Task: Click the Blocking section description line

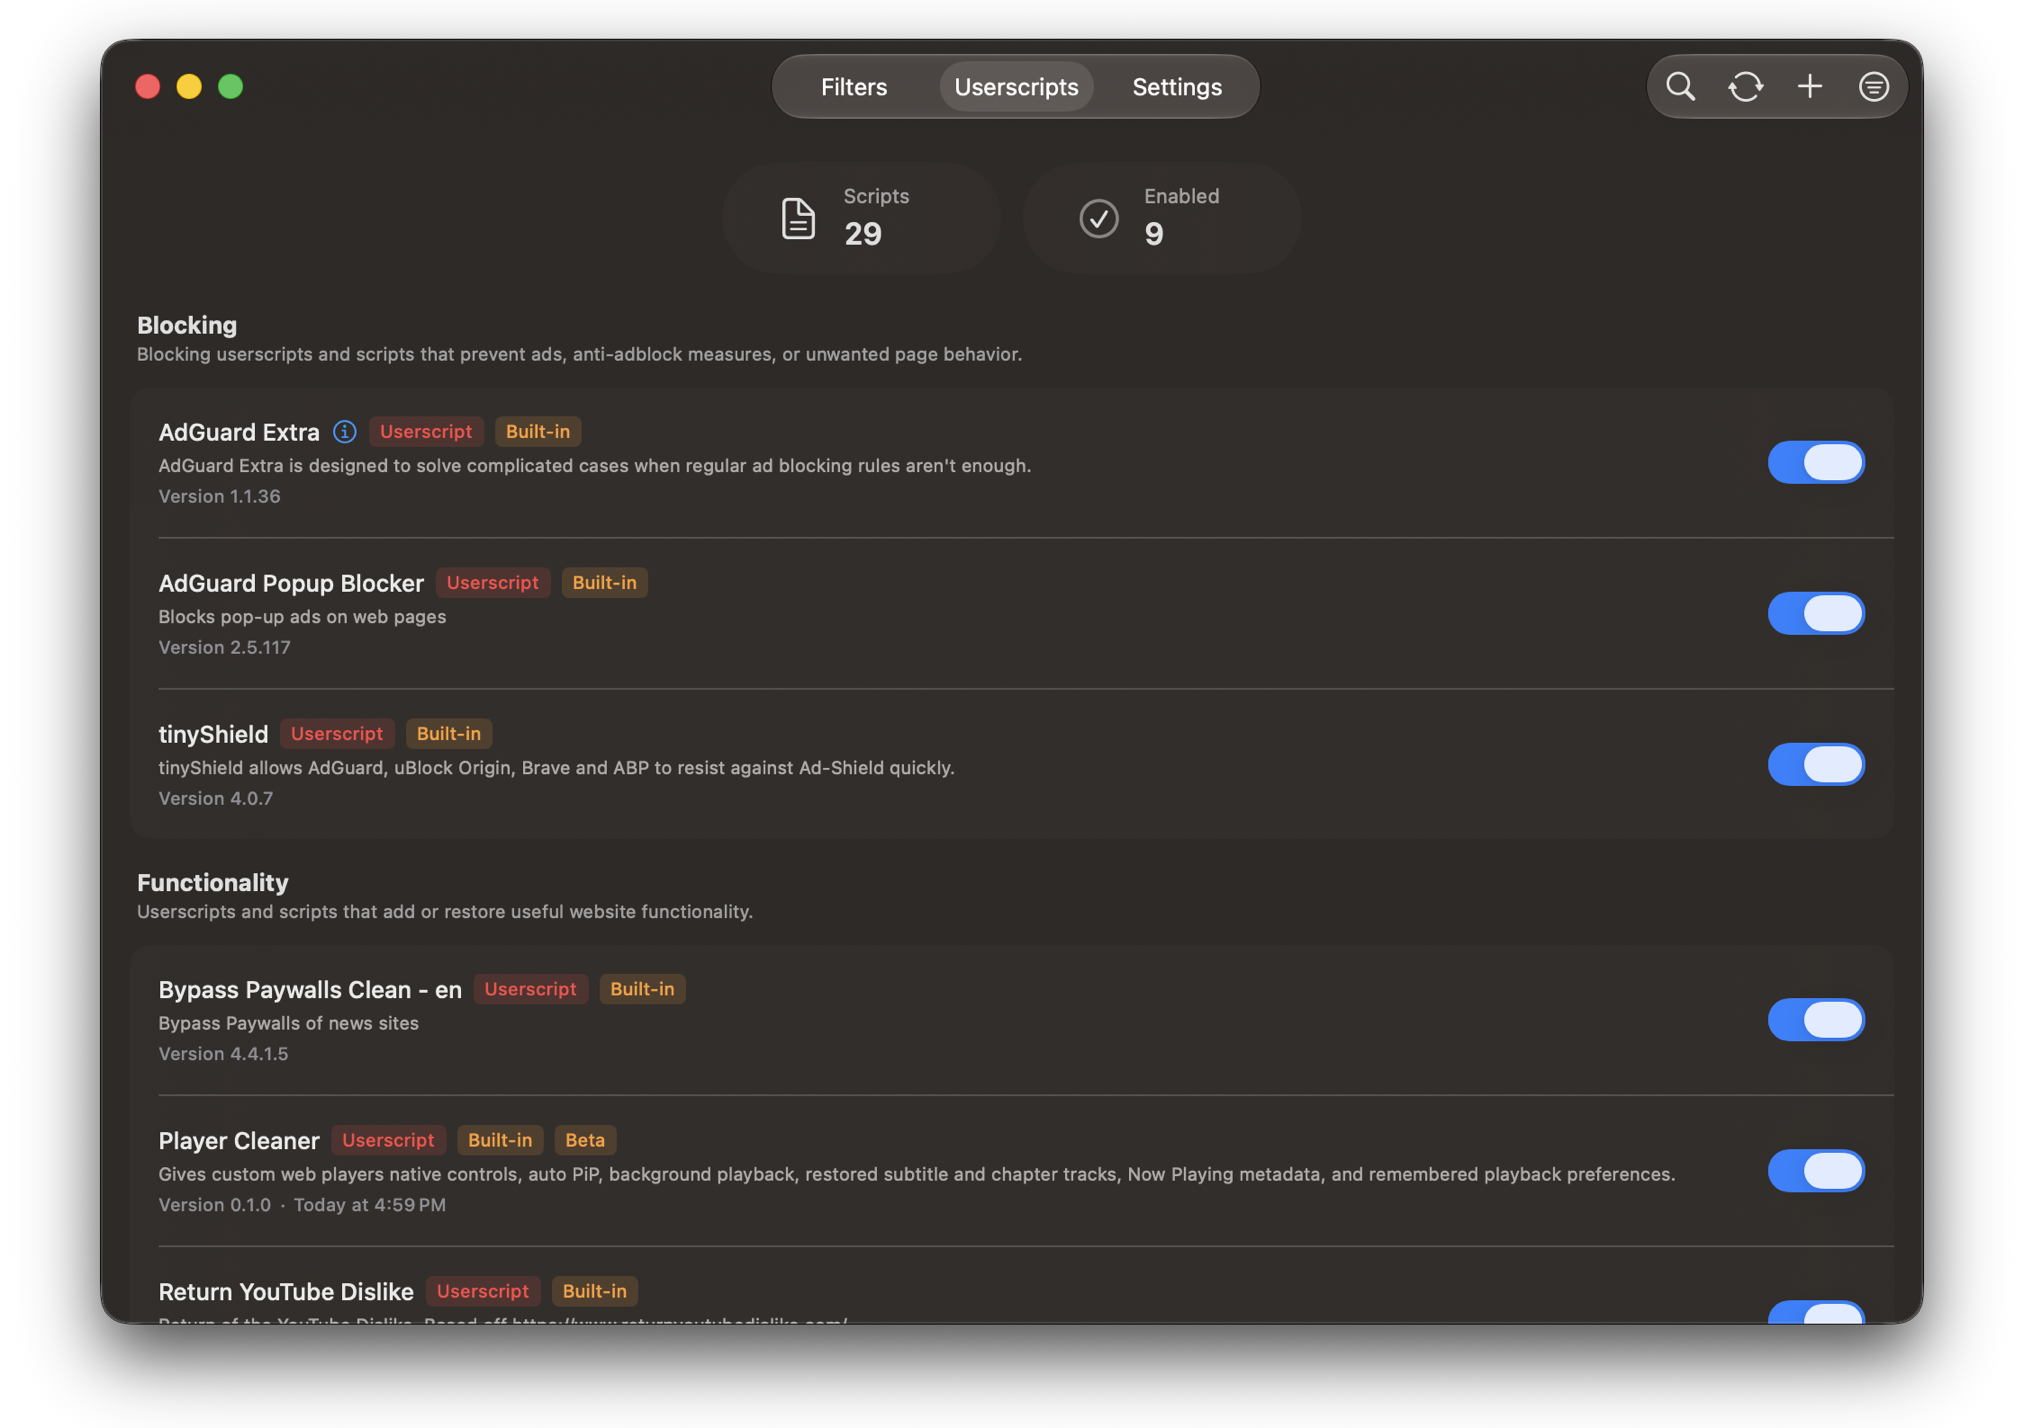Action: point(579,354)
